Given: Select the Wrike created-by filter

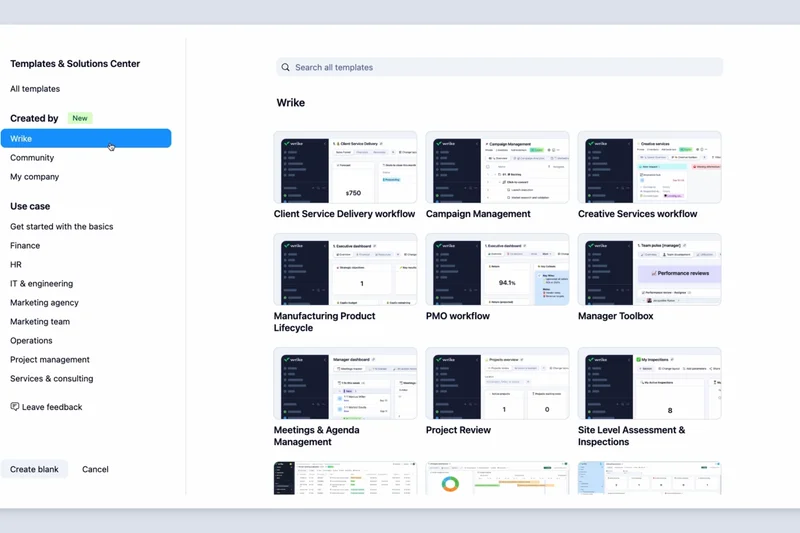Looking at the screenshot, I should pos(85,139).
